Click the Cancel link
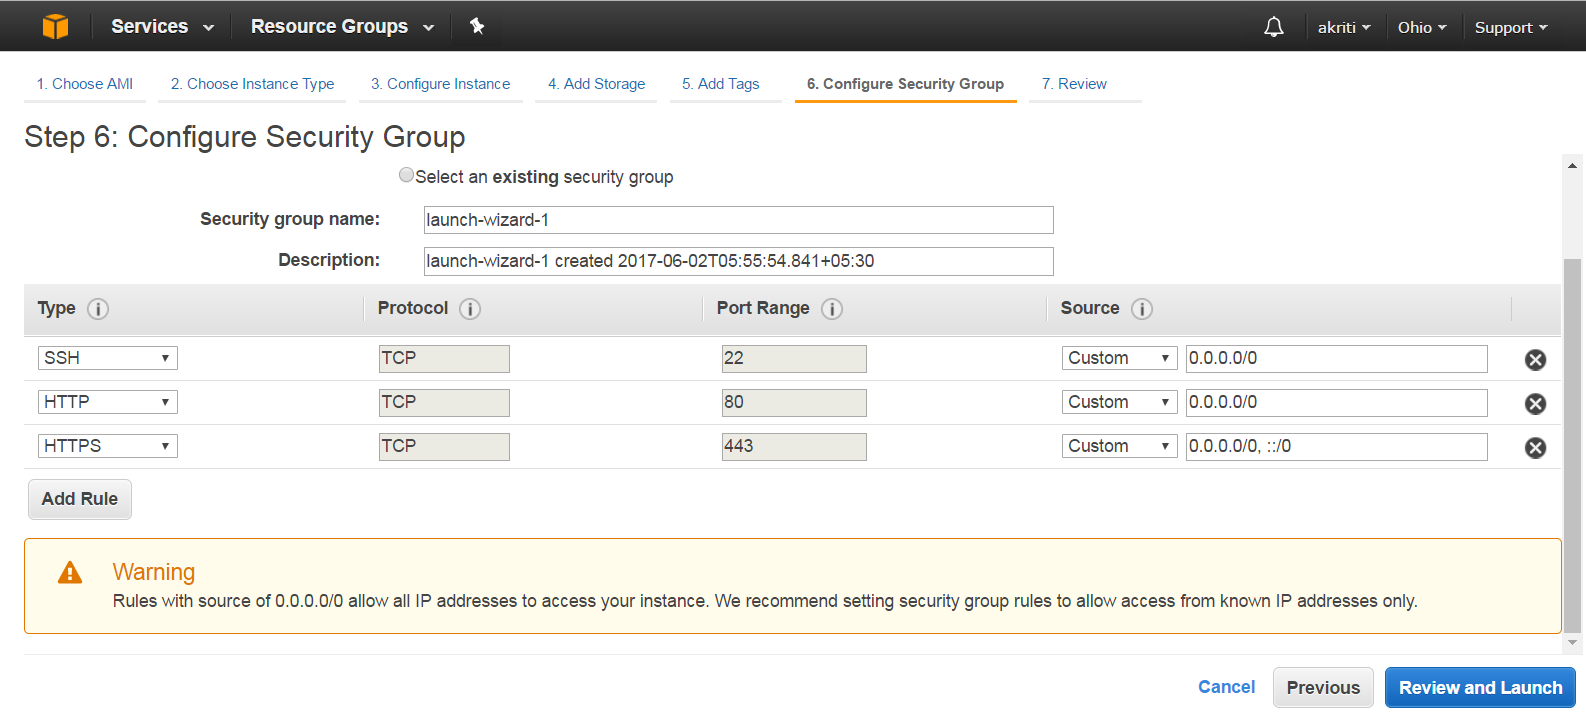This screenshot has height=722, width=1586. (x=1226, y=687)
